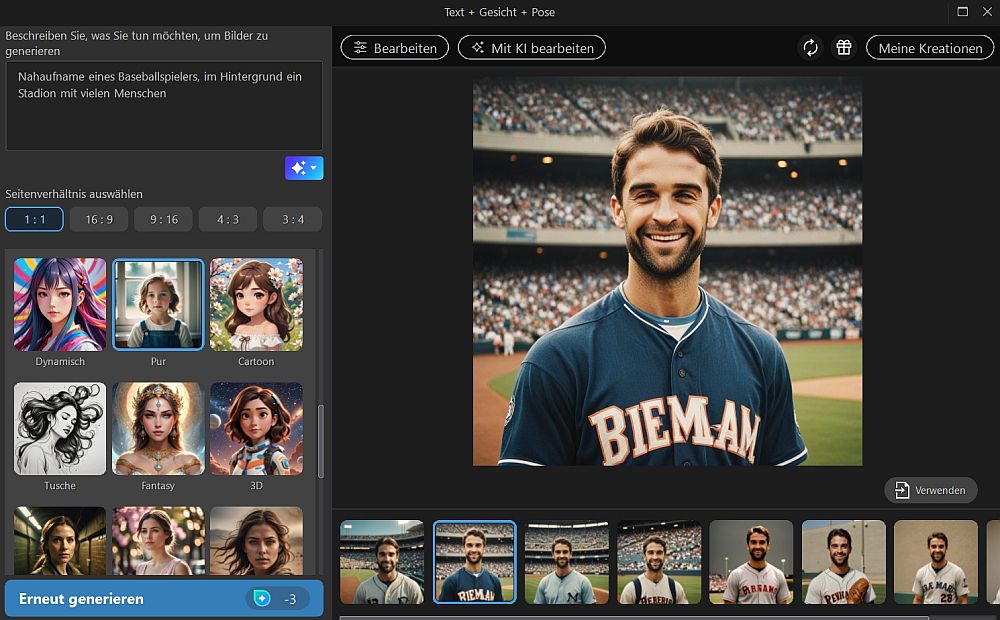Select fifth result in white red-lettered jersey
The image size is (1000, 620).
click(751, 562)
